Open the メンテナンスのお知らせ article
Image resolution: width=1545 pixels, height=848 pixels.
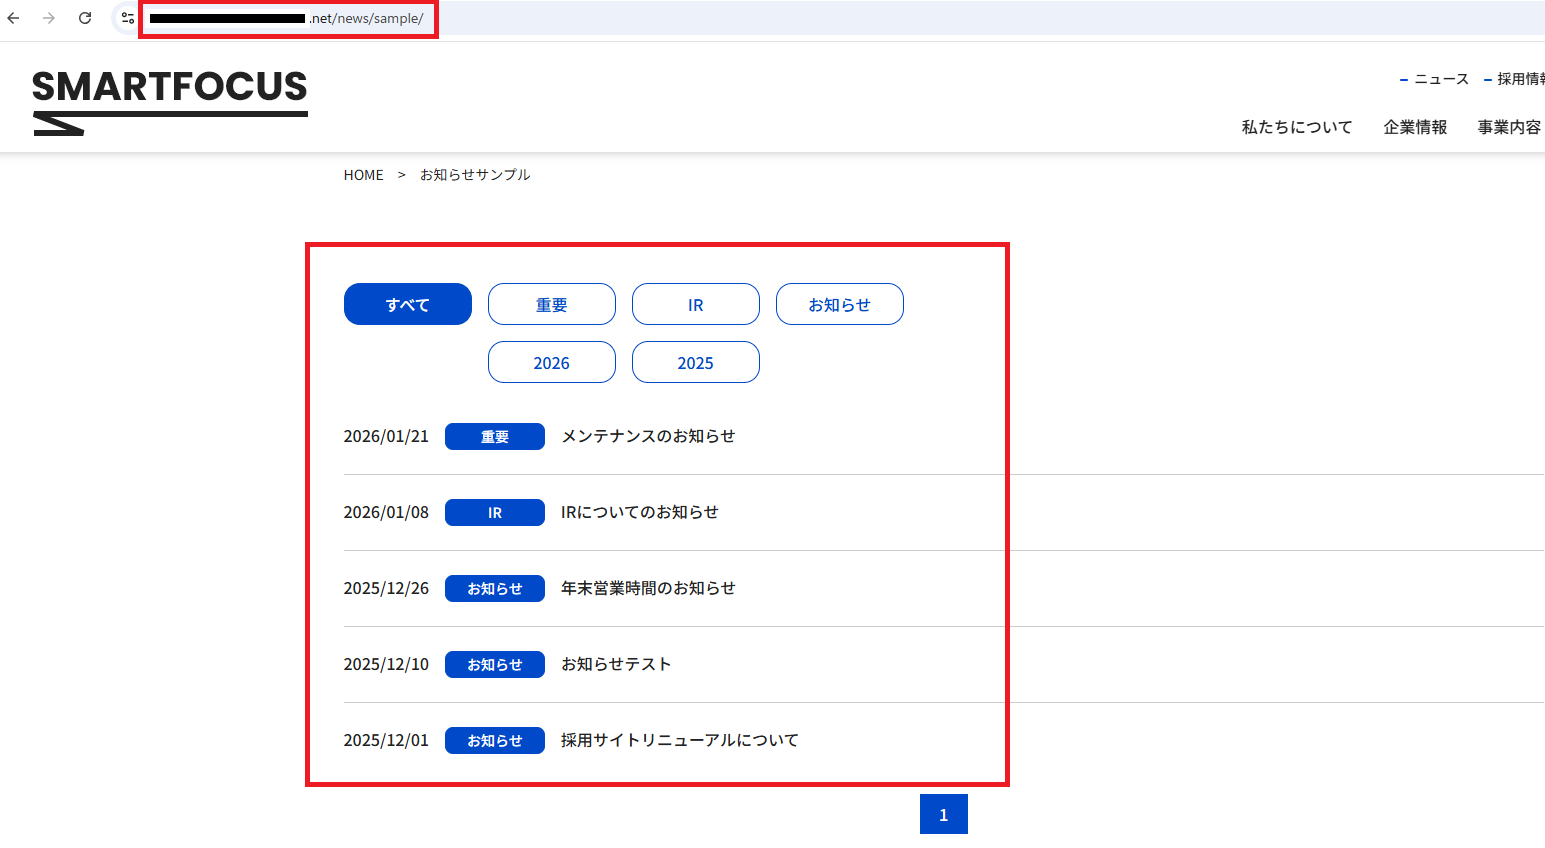point(649,436)
